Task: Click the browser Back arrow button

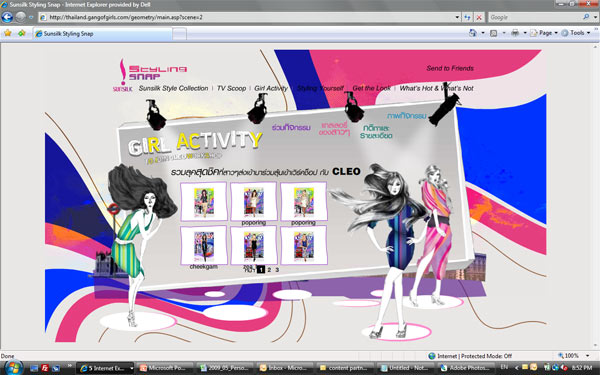Action: pyautogui.click(x=7, y=17)
